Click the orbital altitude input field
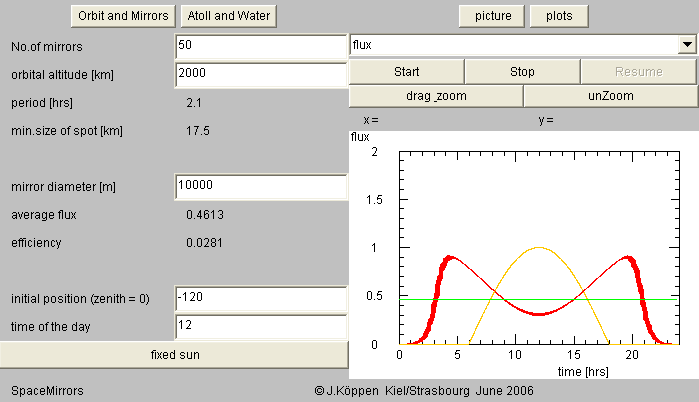Screen dimensions: 699x402 click(260, 73)
